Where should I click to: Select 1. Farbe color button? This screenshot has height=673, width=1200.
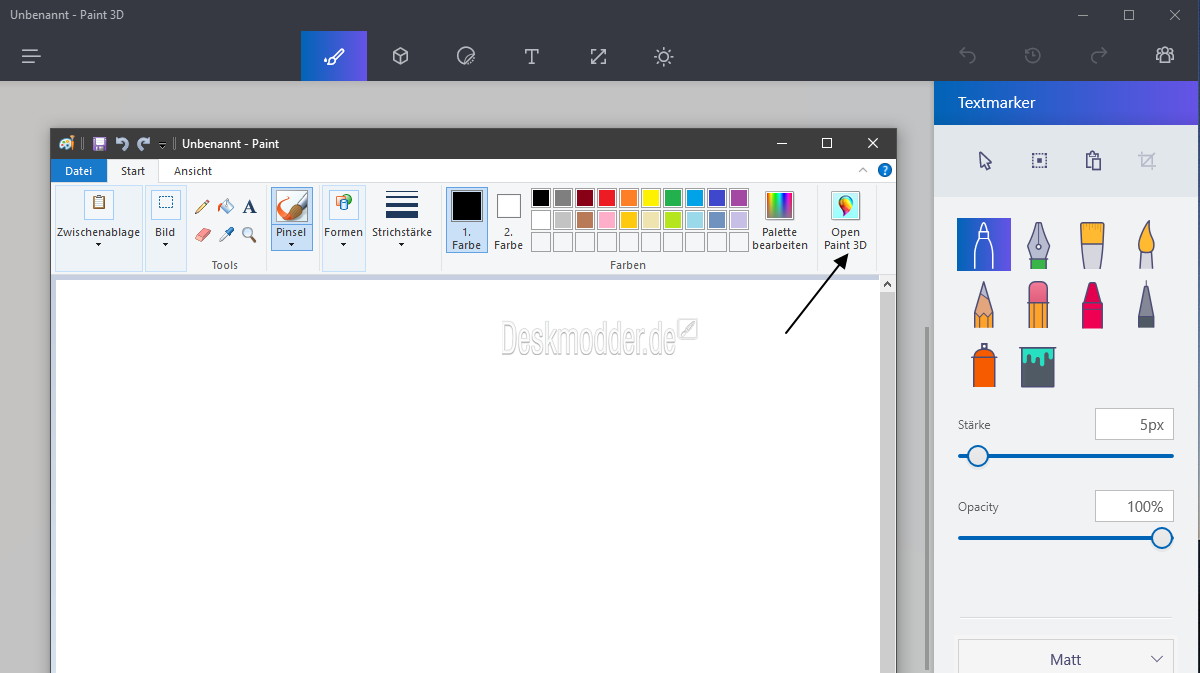467,220
